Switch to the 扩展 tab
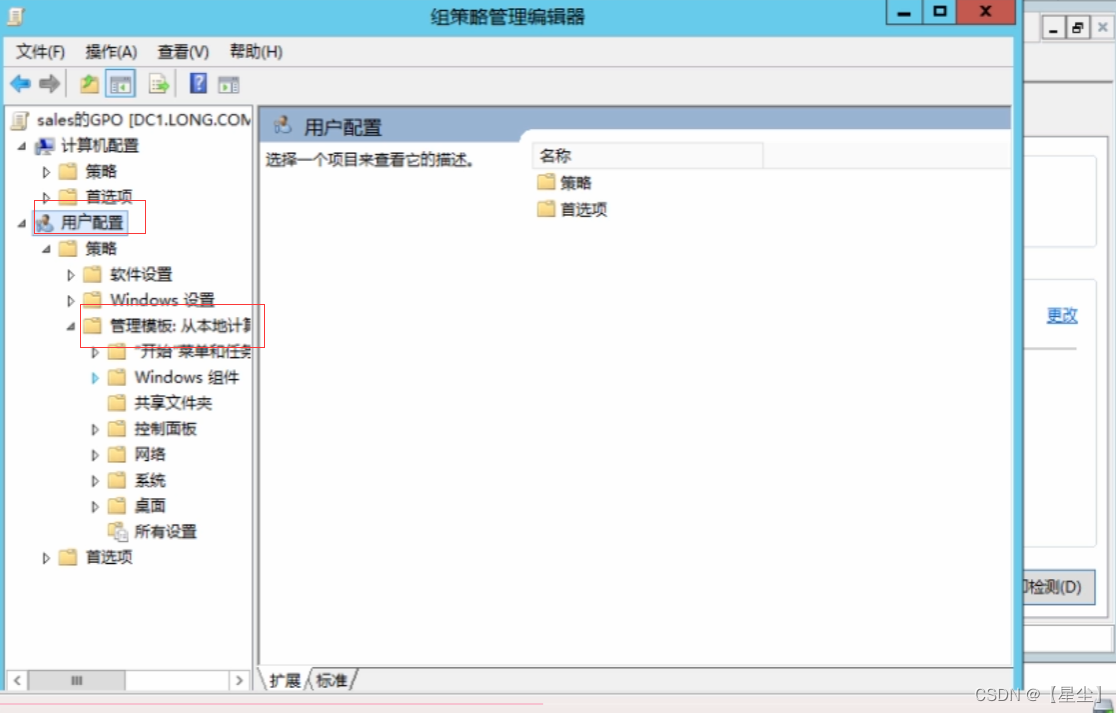Screen dimensions: 1116x713 coord(285,680)
